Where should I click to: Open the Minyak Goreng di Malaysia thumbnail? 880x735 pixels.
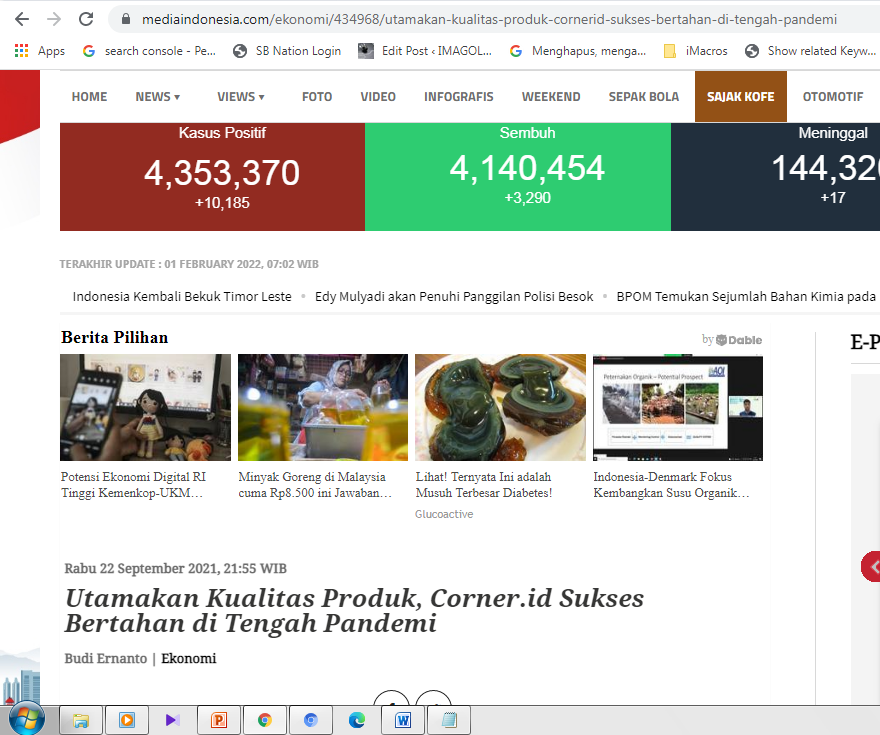(x=322, y=407)
